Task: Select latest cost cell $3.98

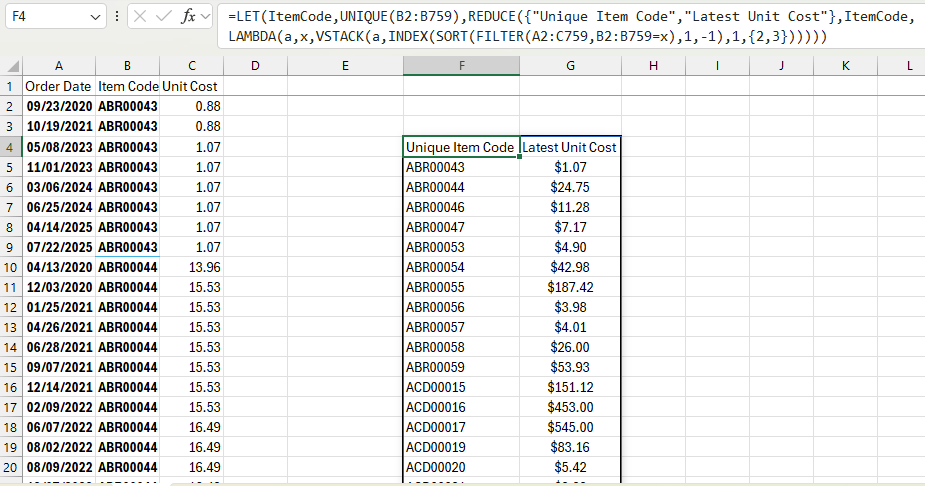Action: [570, 307]
